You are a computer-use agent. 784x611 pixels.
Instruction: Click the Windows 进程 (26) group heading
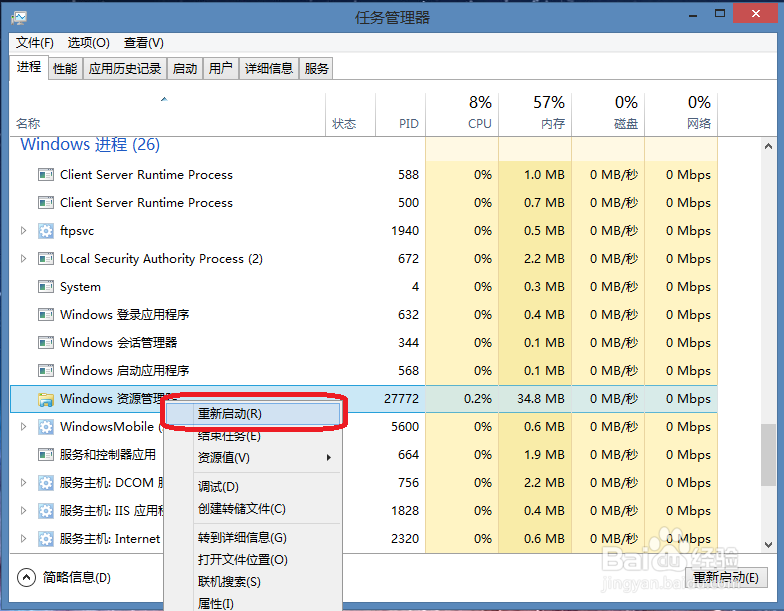(x=90, y=144)
